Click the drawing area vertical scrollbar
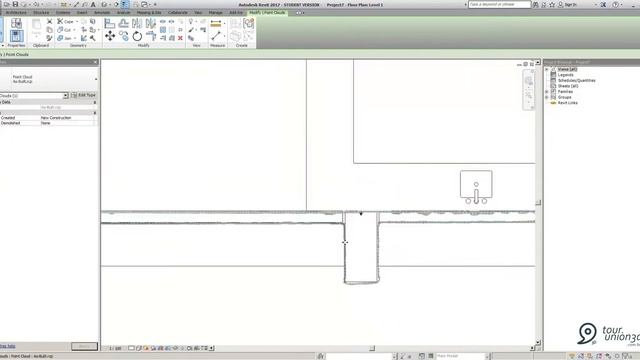The image size is (640, 360). click(538, 203)
